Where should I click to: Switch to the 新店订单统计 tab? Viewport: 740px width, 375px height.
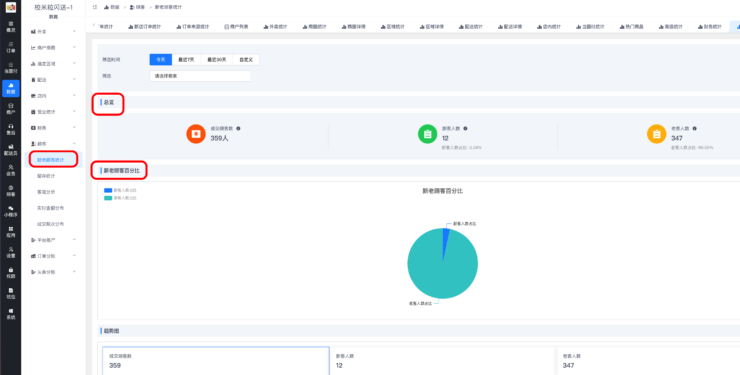144,27
